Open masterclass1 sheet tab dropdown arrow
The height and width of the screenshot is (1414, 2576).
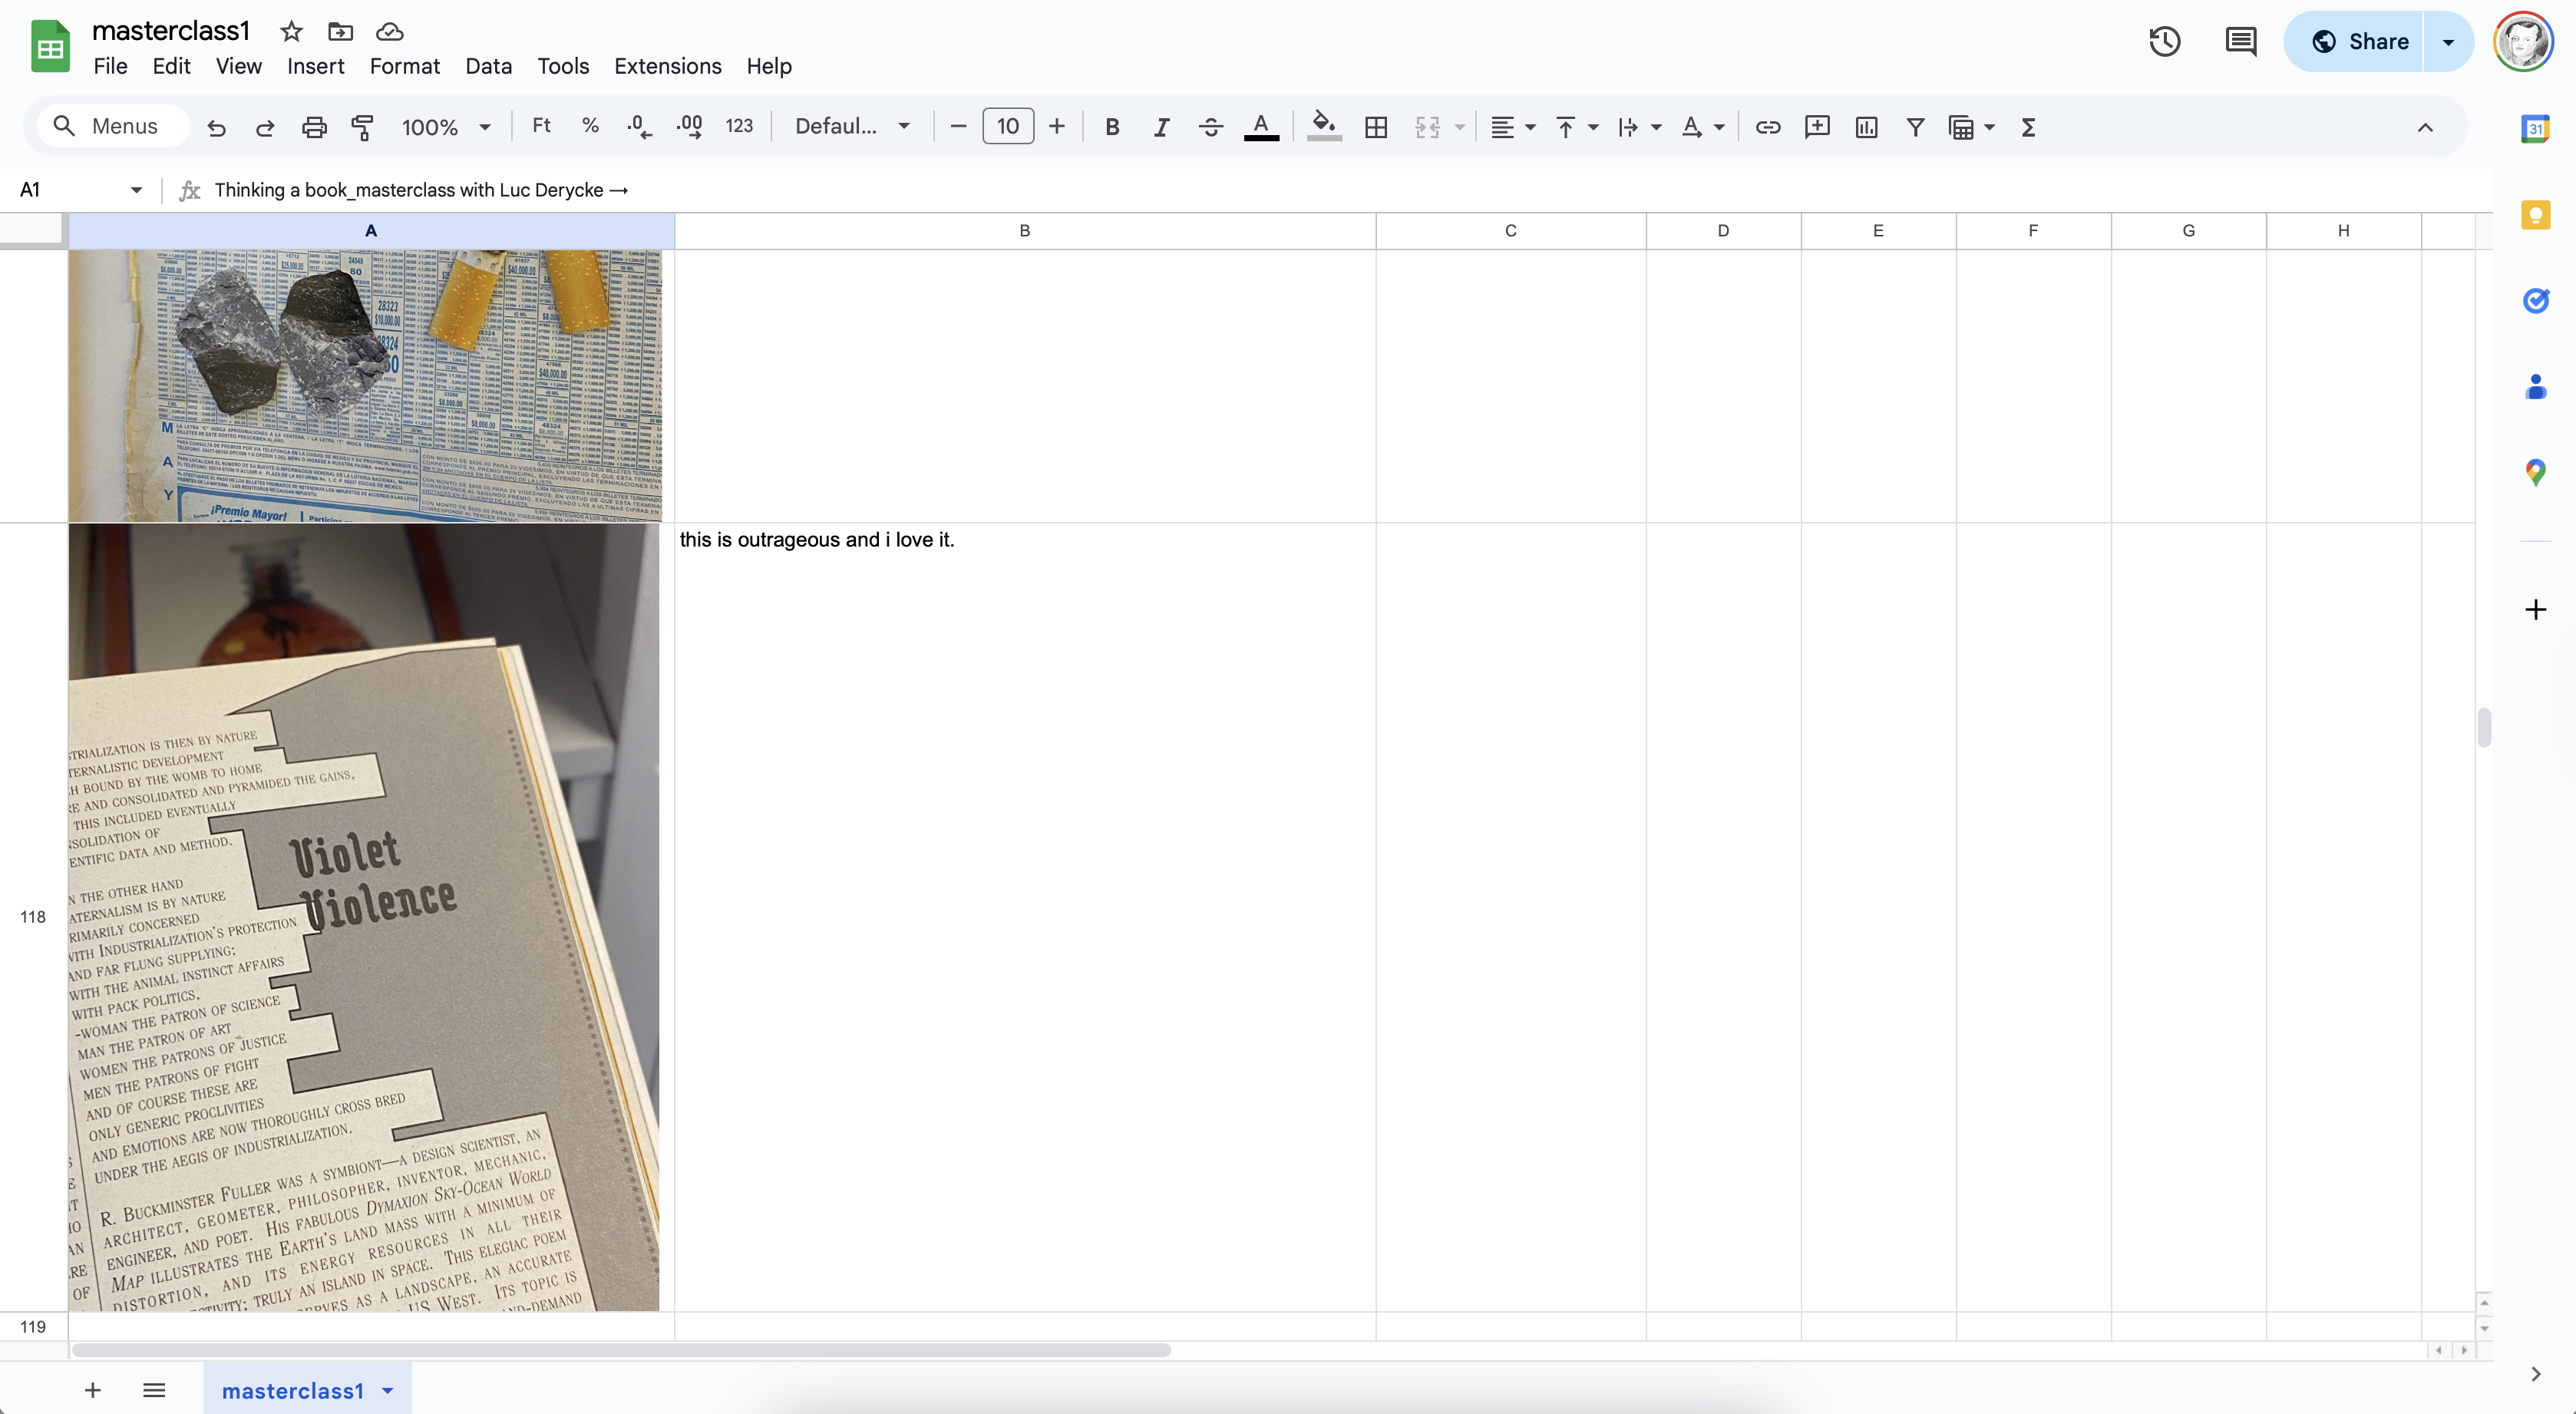[388, 1390]
